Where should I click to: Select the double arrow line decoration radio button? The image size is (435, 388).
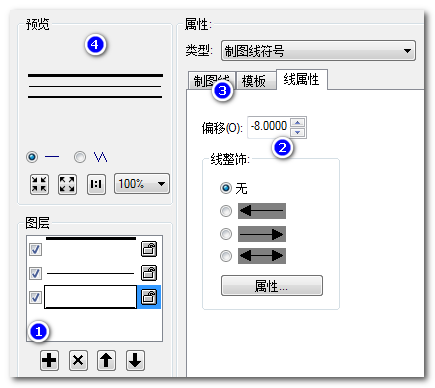(226, 256)
